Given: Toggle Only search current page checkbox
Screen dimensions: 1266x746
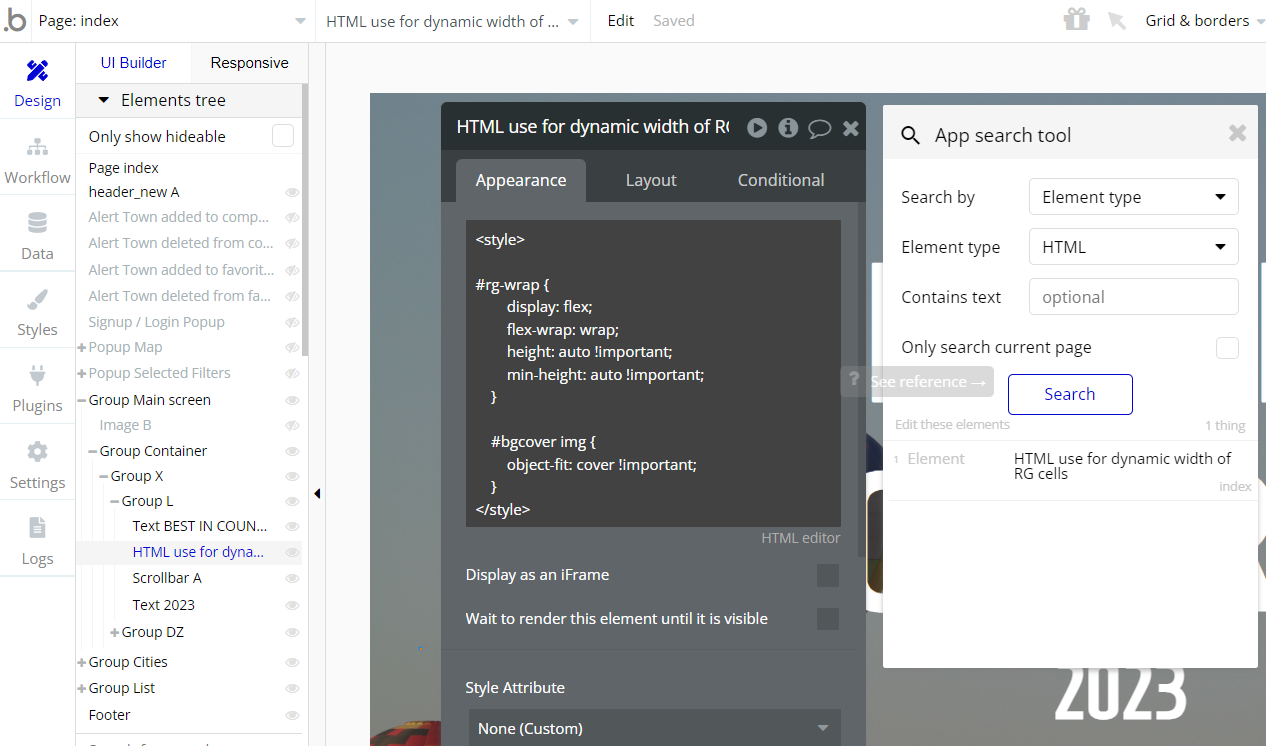Looking at the screenshot, I should 1227,347.
